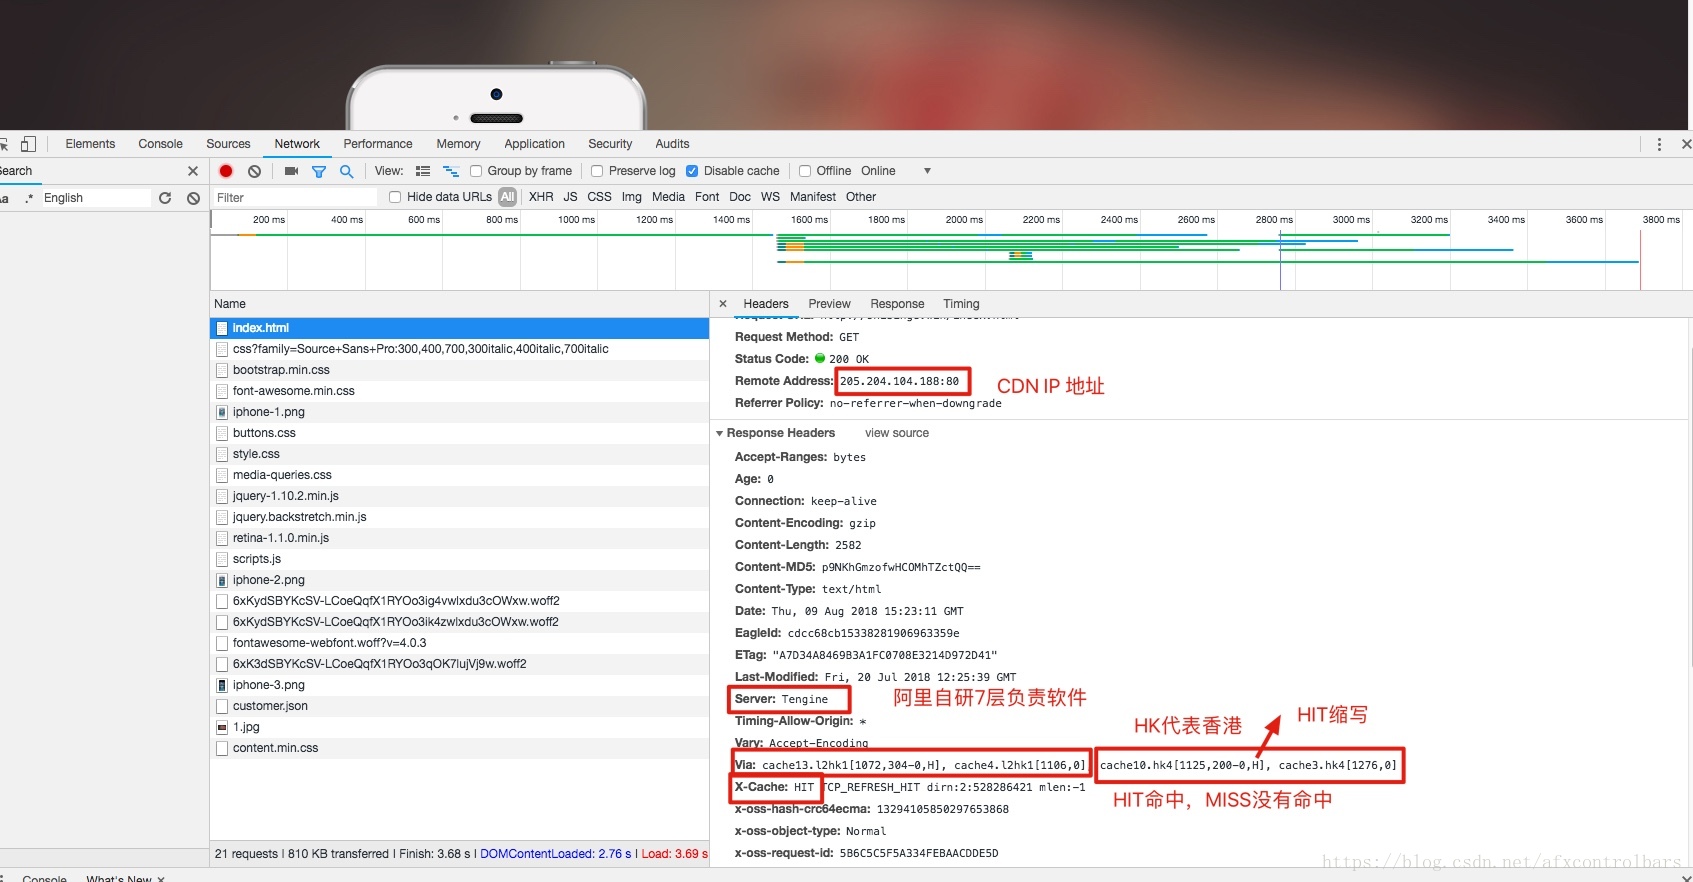Open the Online throttling dropdown
Image resolution: width=1693 pixels, height=882 pixels.
(896, 171)
